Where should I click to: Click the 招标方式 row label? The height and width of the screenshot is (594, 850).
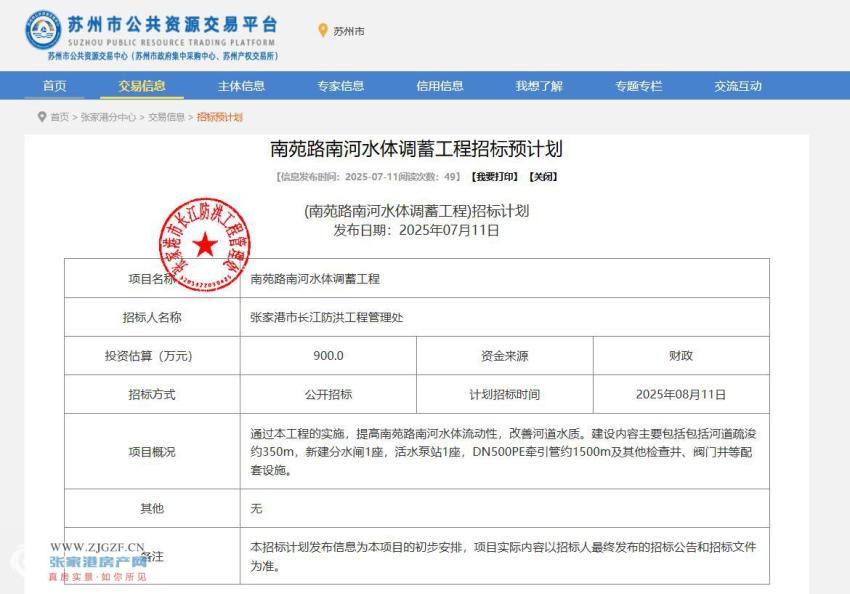click(x=152, y=395)
